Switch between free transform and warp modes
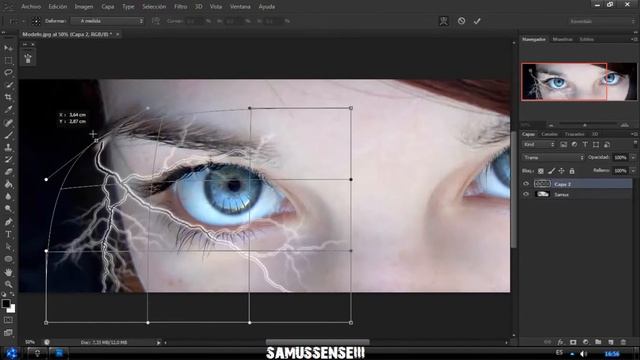Screen dimensions: 640x360 444,21
